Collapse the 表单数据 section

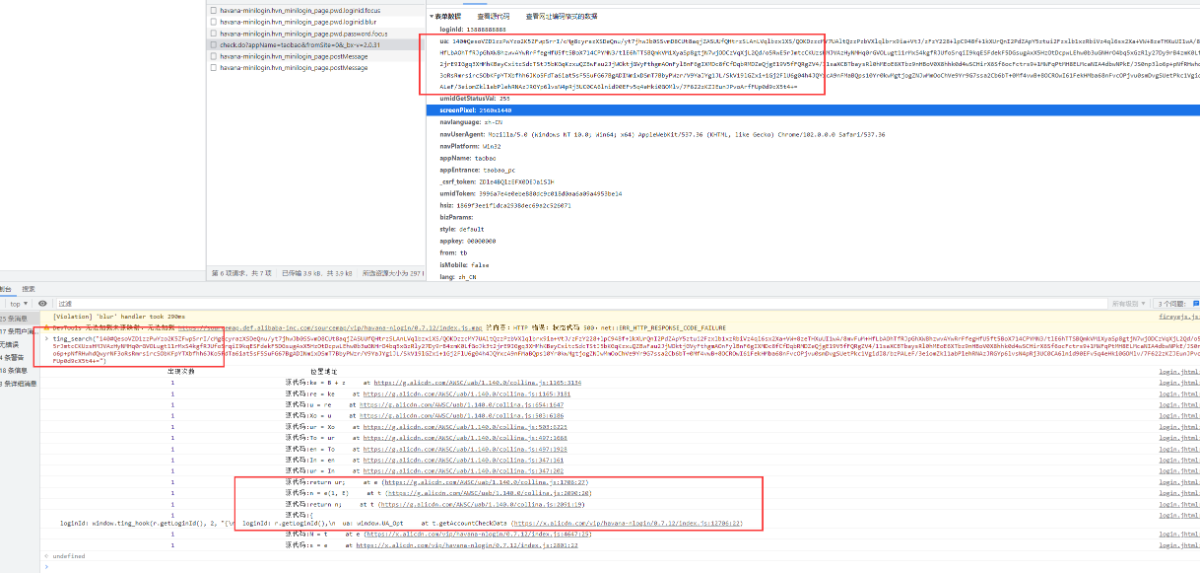click(x=445, y=17)
